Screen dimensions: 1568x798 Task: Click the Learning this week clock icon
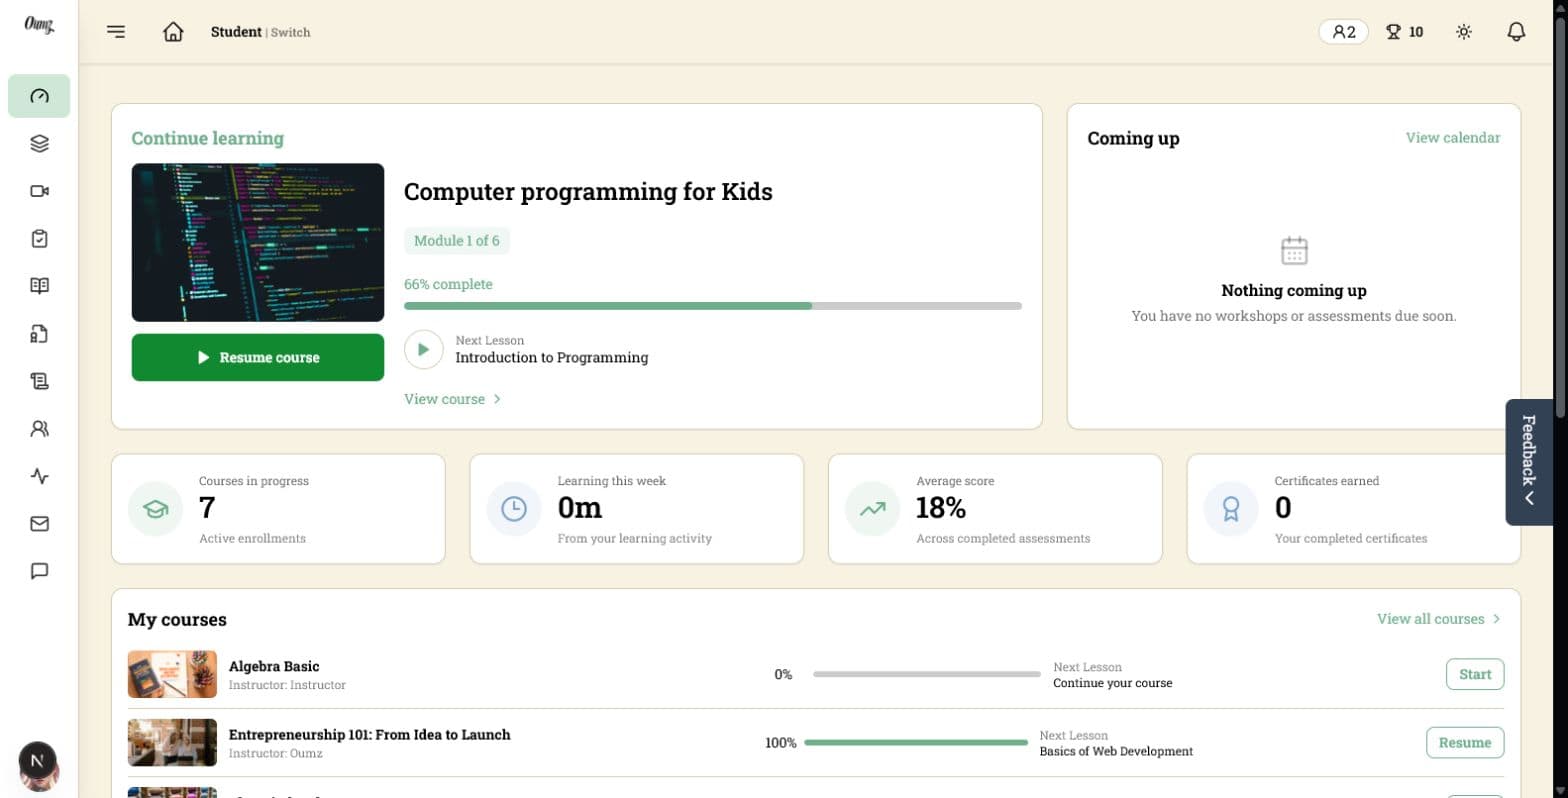513,509
